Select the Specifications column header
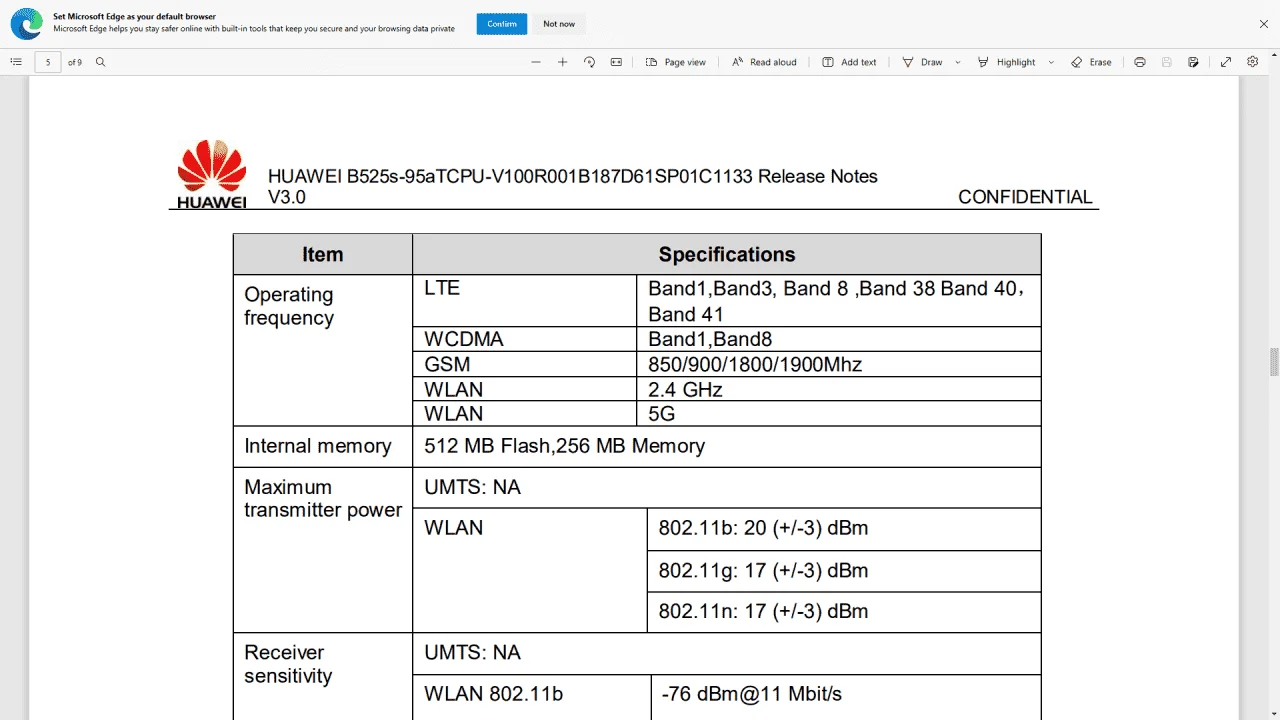This screenshot has height=720, width=1280. (x=727, y=254)
